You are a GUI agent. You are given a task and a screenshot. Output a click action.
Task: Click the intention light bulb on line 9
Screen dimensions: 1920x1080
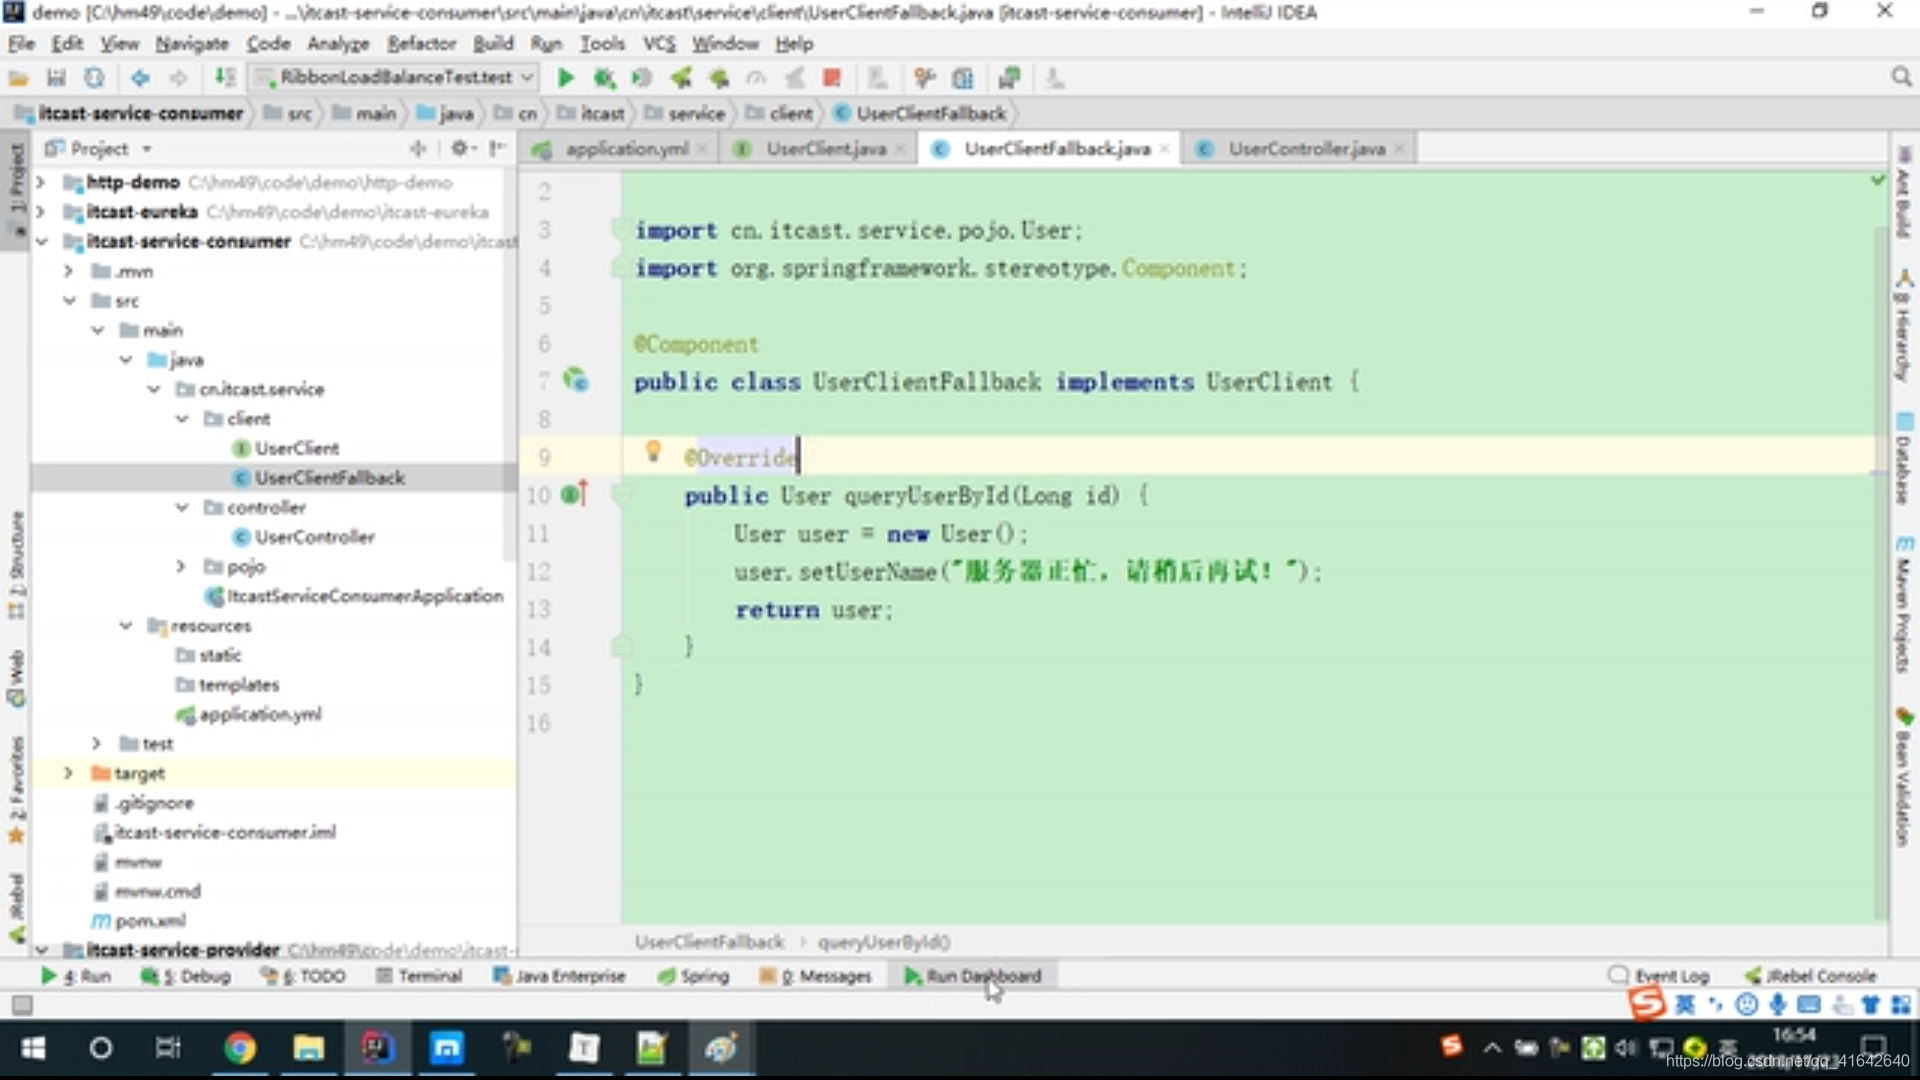(x=653, y=451)
